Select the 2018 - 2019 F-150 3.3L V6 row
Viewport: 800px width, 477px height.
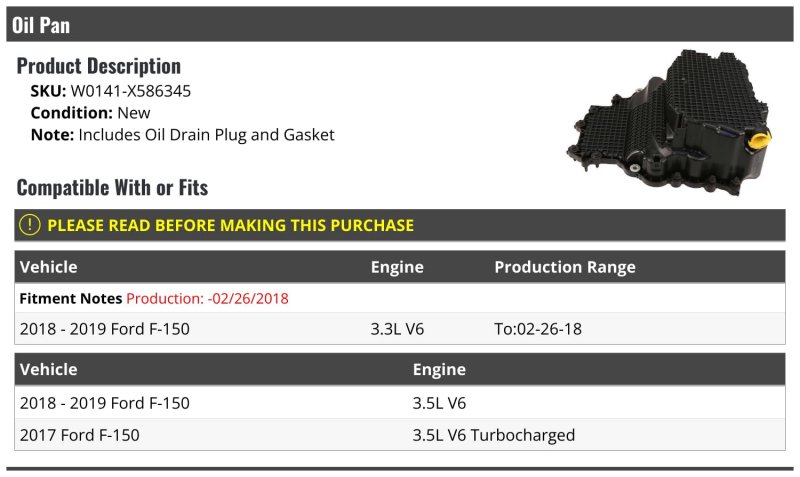pyautogui.click(x=399, y=329)
